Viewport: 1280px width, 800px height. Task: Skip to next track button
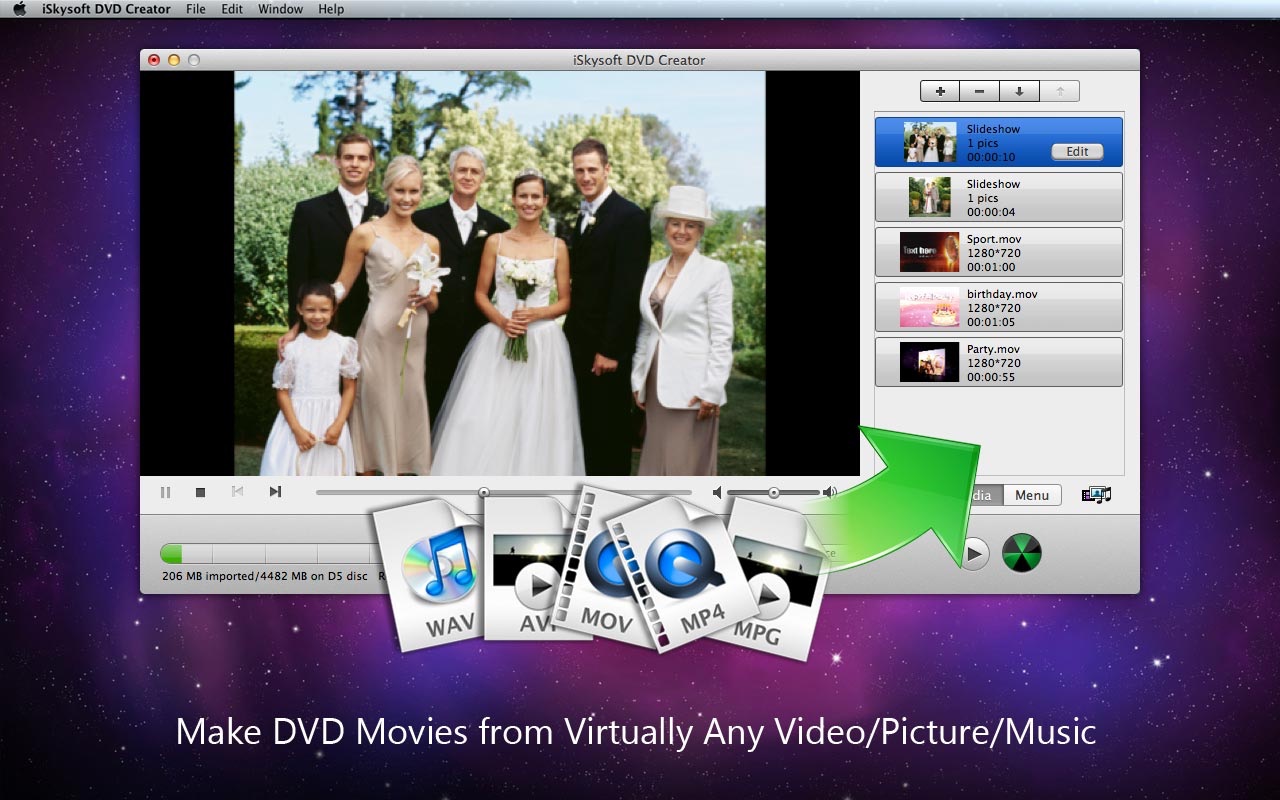click(275, 492)
